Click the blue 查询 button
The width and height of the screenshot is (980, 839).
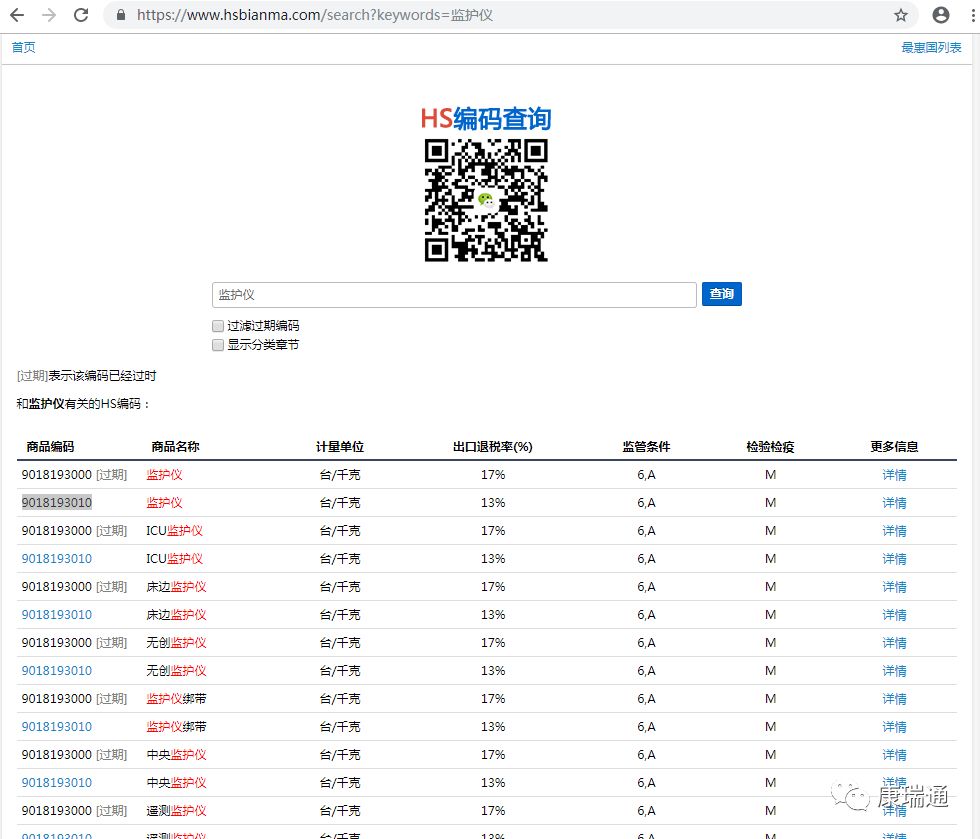point(722,294)
